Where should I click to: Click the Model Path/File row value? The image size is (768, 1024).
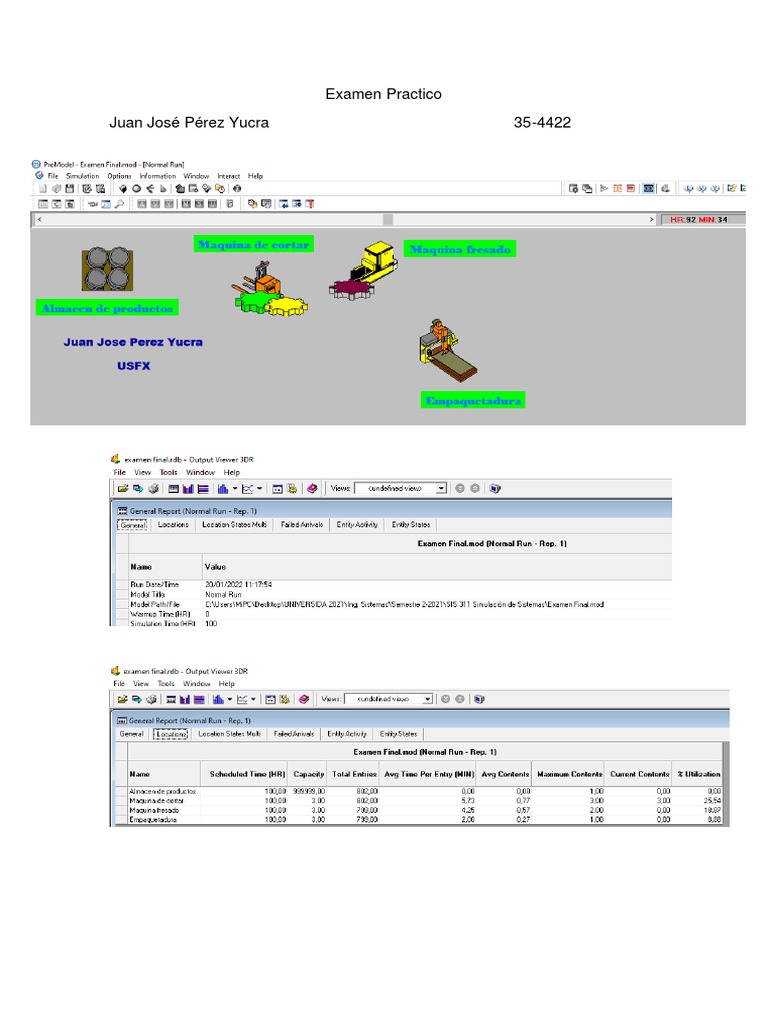point(404,605)
